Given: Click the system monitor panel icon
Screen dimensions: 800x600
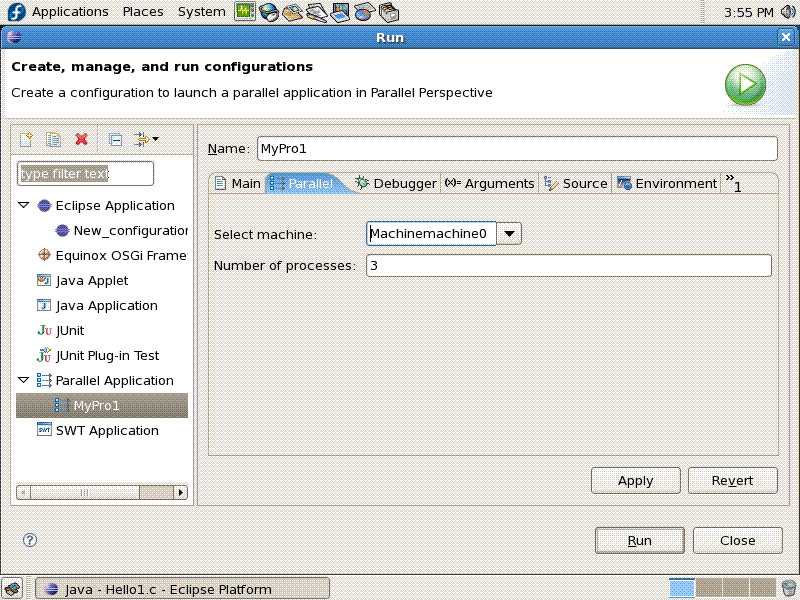Looking at the screenshot, I should (245, 12).
